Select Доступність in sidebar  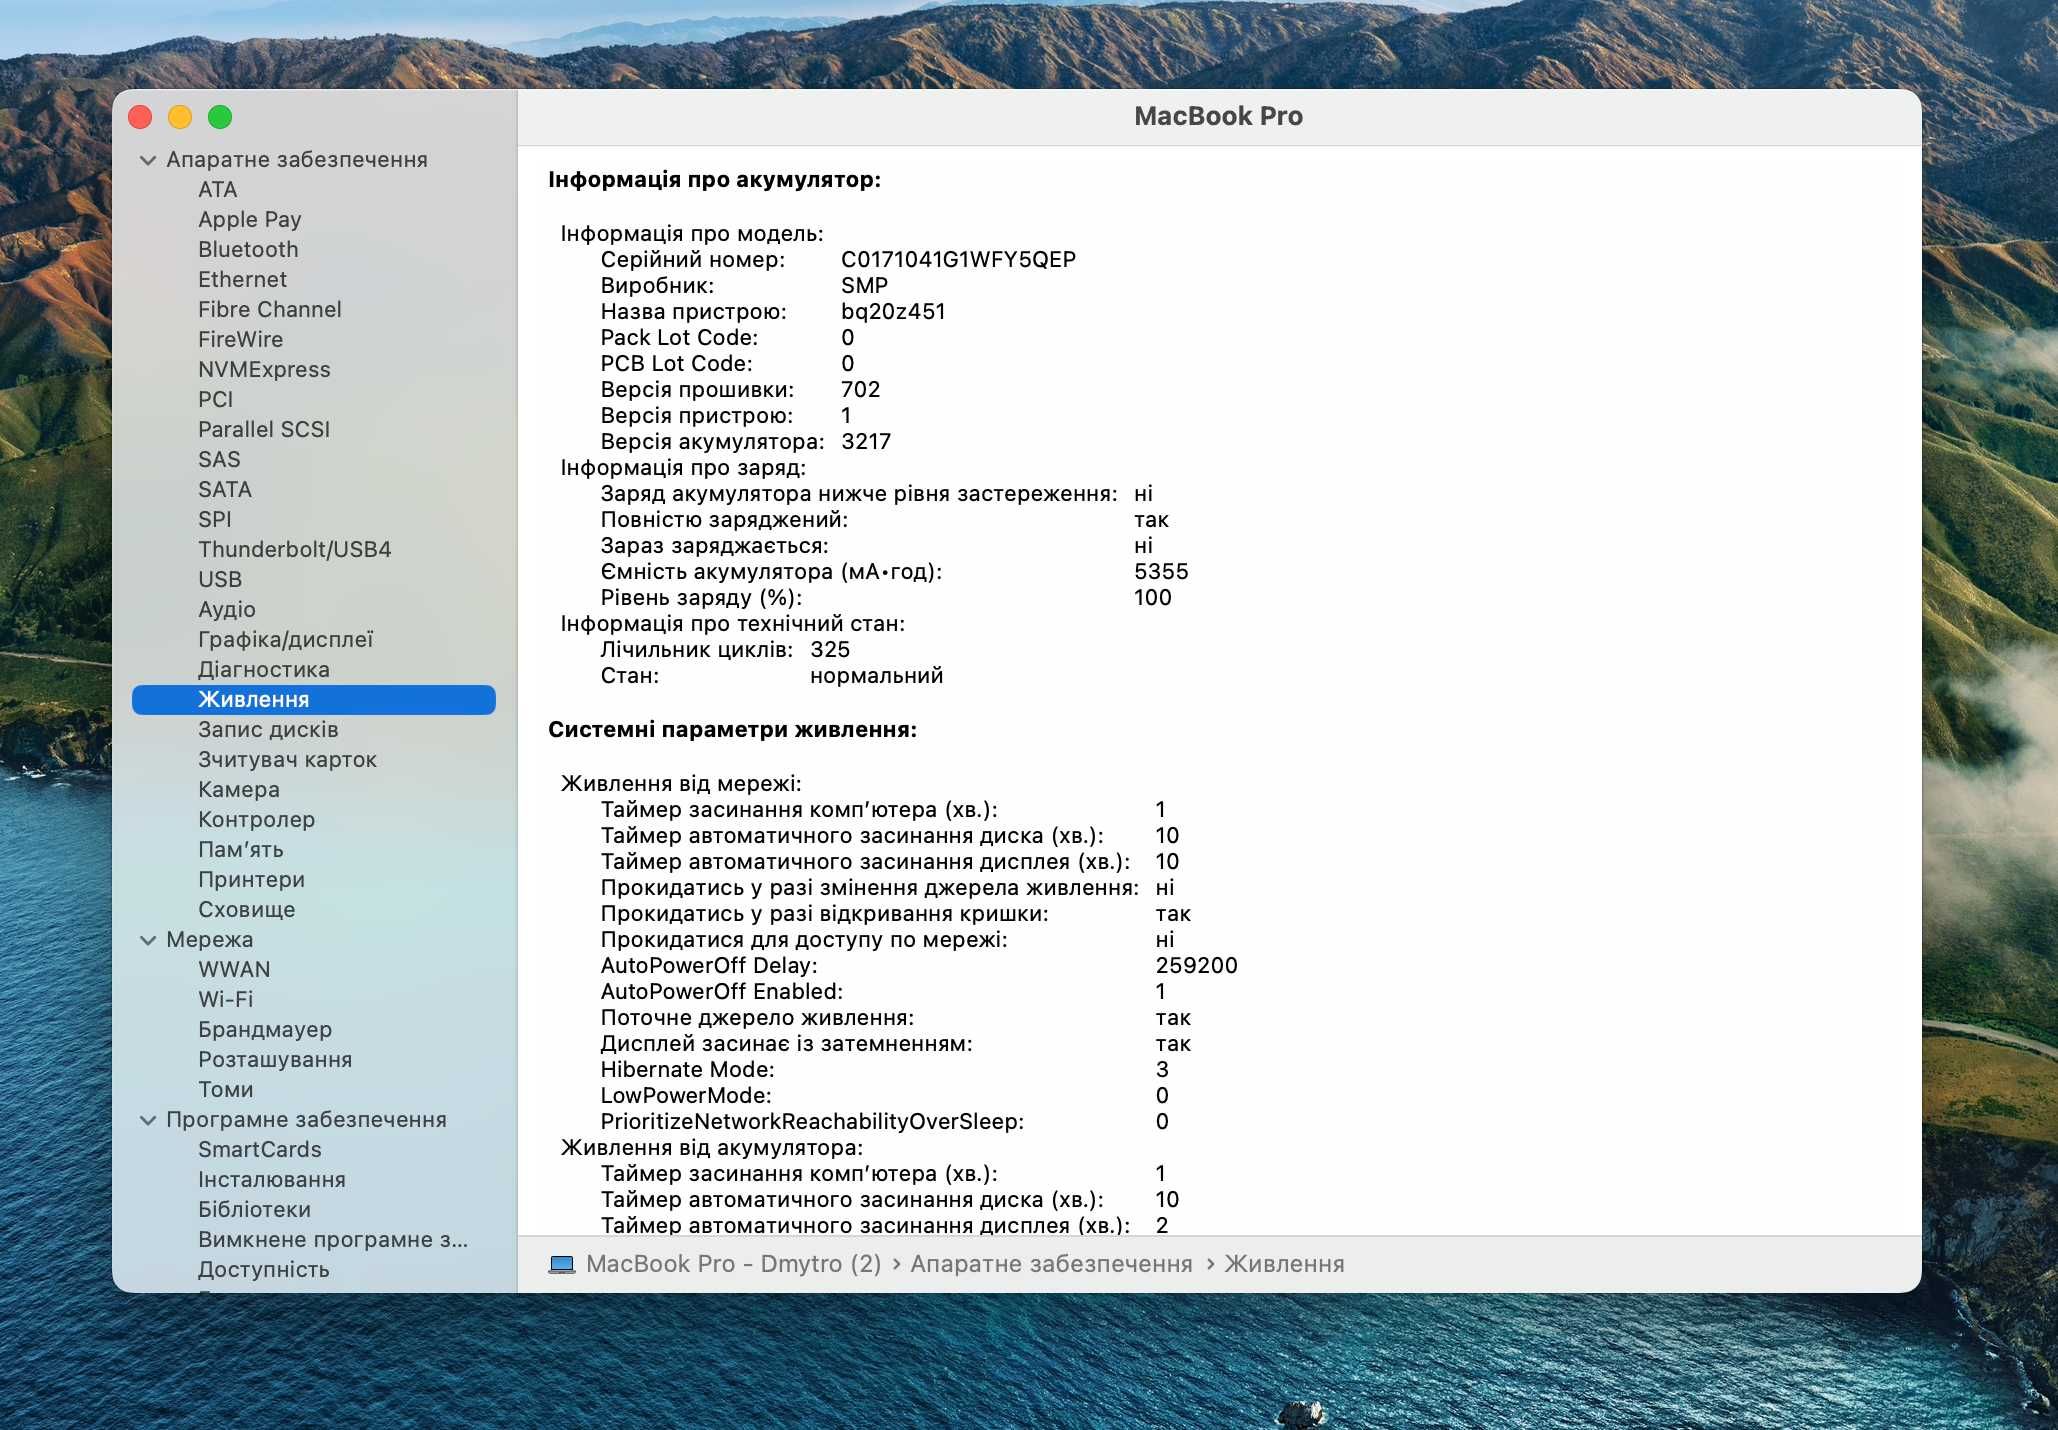[264, 1270]
